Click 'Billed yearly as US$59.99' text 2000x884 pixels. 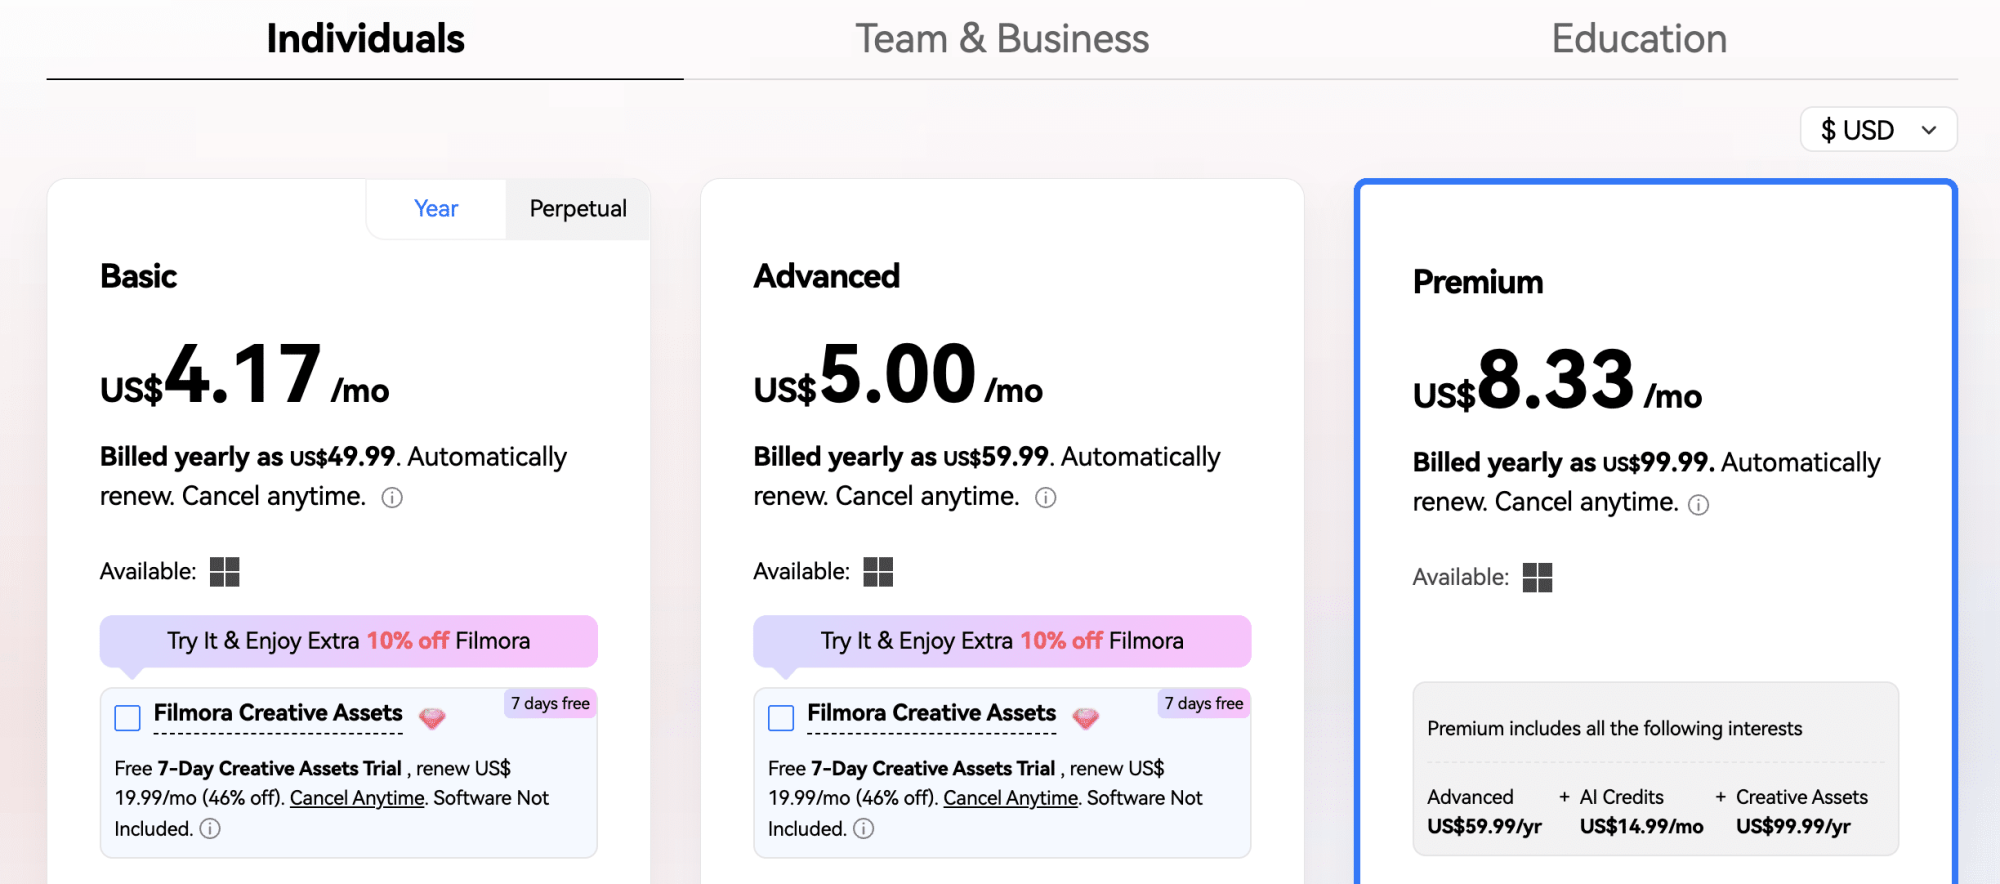901,457
